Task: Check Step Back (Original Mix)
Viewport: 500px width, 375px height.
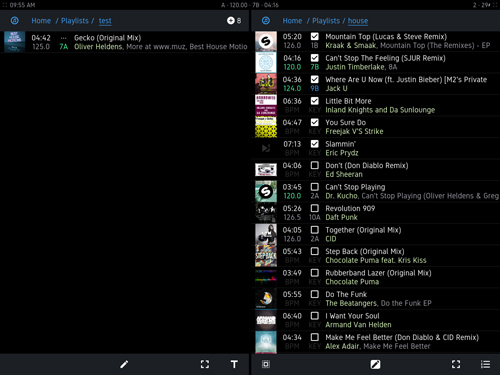Action: click(x=314, y=251)
